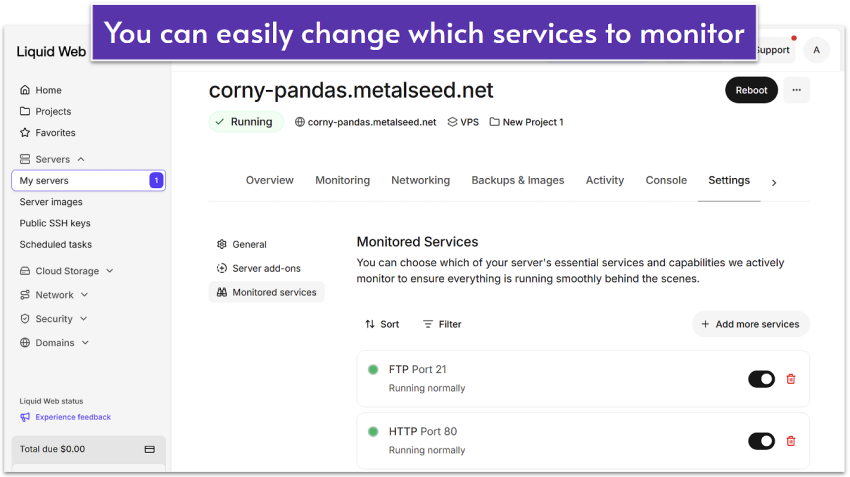The height and width of the screenshot is (477, 850).
Task: Click the Experience feedback megaphone icon
Action: click(x=25, y=417)
